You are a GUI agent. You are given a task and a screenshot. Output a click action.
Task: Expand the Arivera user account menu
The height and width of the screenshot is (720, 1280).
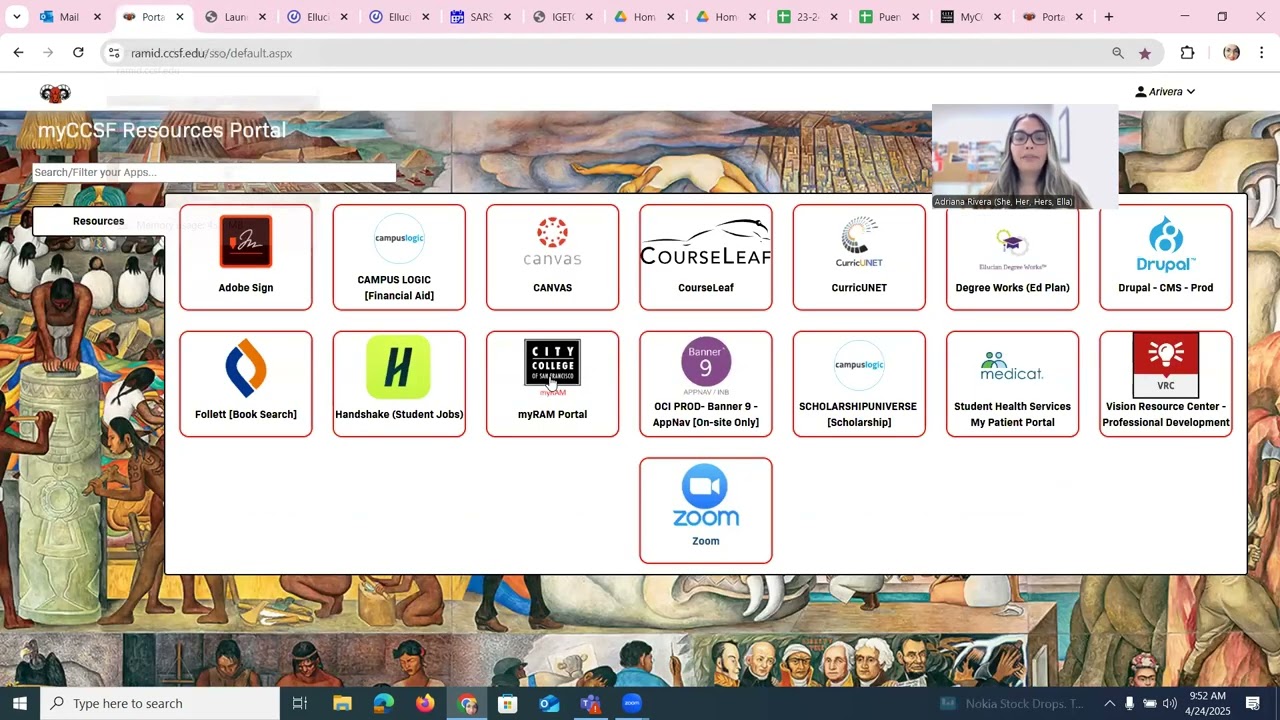1165,92
